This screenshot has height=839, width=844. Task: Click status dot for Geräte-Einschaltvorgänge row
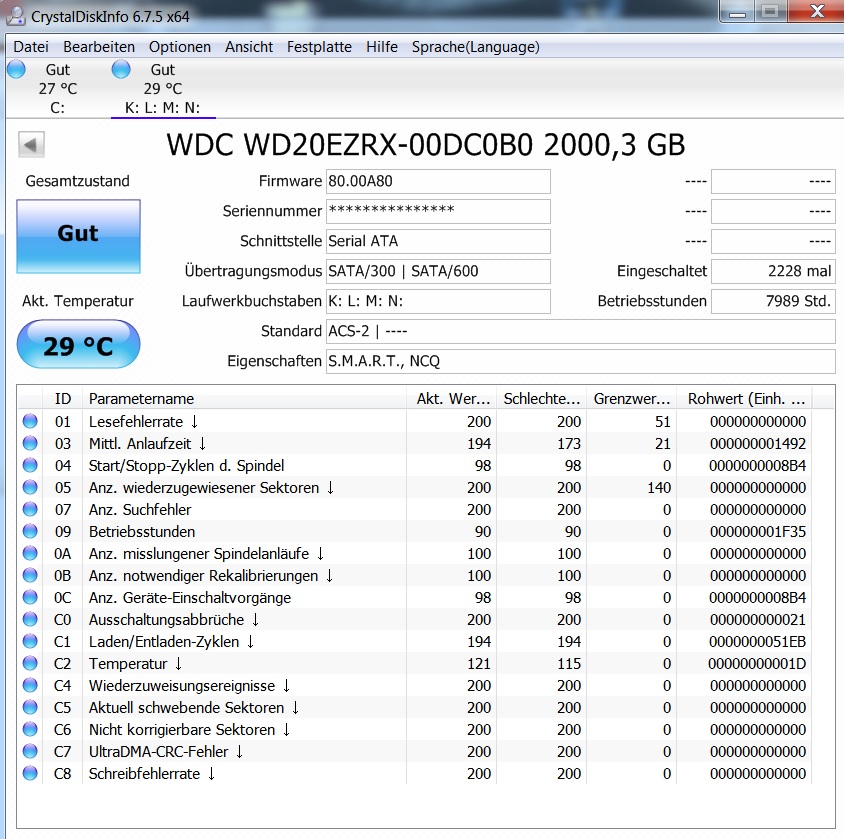30,597
